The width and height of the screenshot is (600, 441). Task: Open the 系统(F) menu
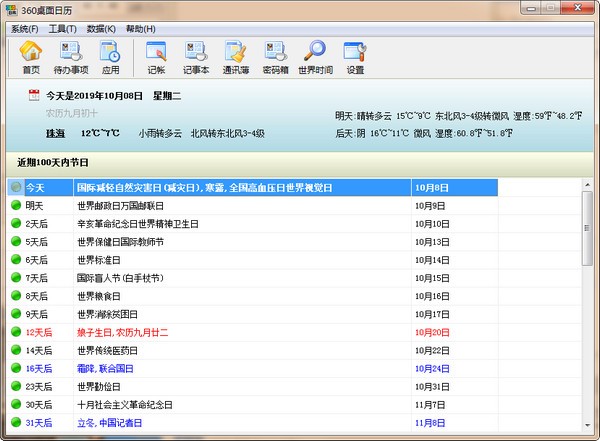[x=24, y=29]
